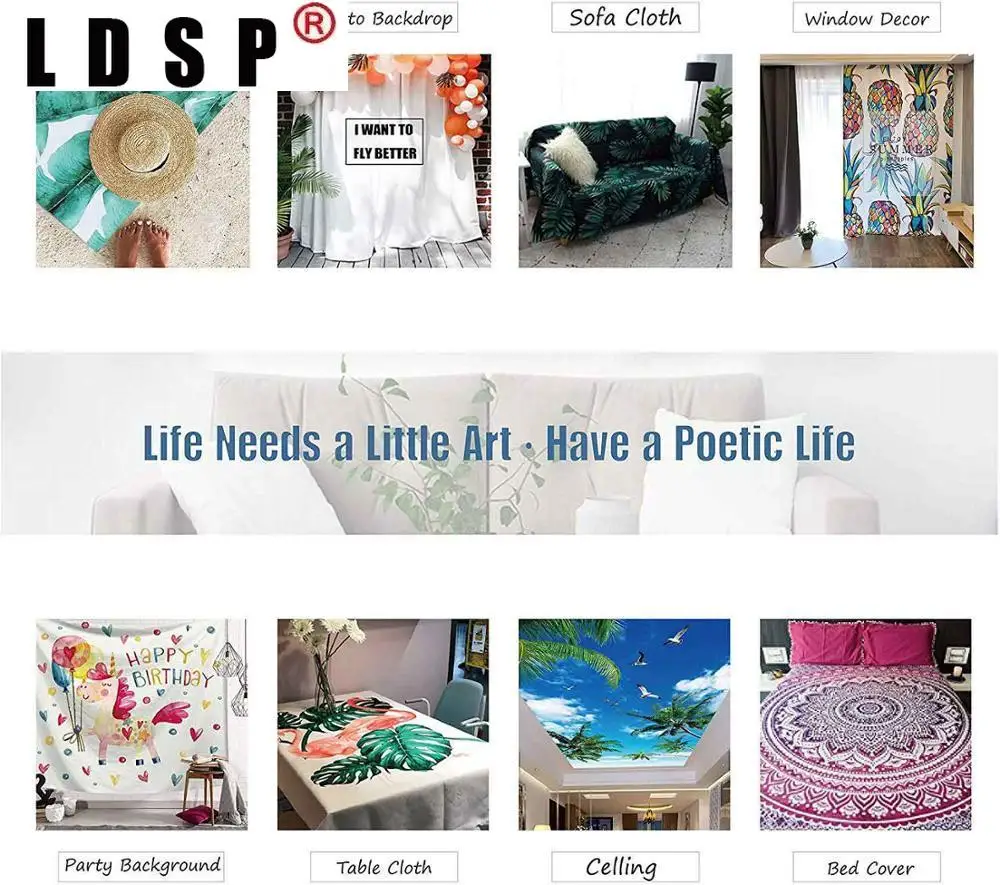Click the I WANT TO FLY BETTER sign
The image size is (1000, 885).
click(385, 142)
